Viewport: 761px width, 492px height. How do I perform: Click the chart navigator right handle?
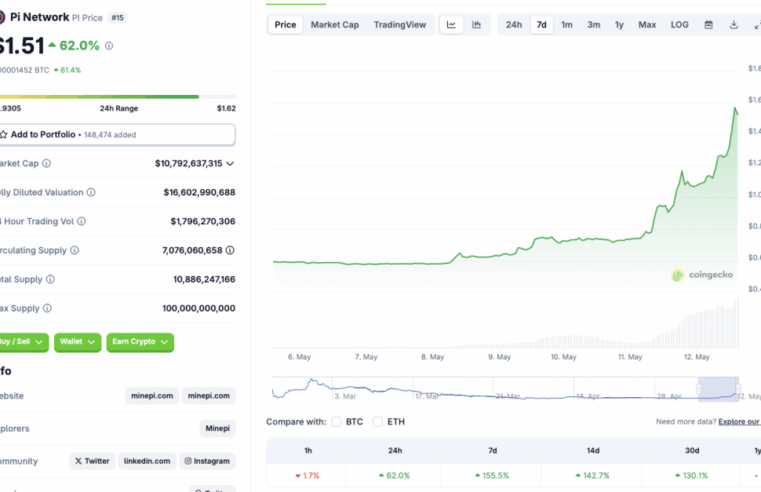click(x=738, y=389)
